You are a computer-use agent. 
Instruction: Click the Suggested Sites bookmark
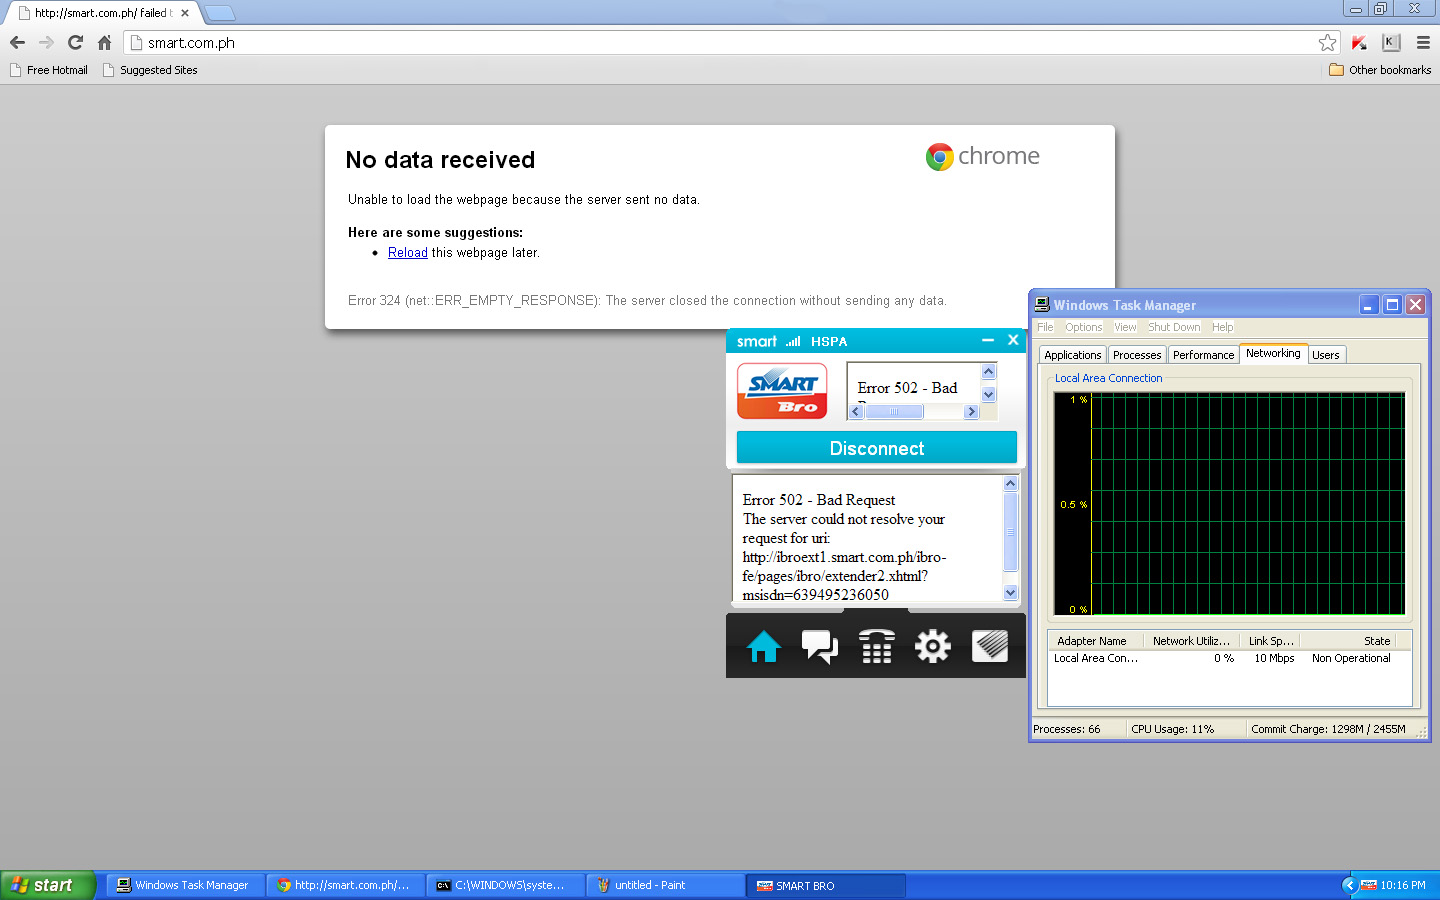(x=150, y=70)
